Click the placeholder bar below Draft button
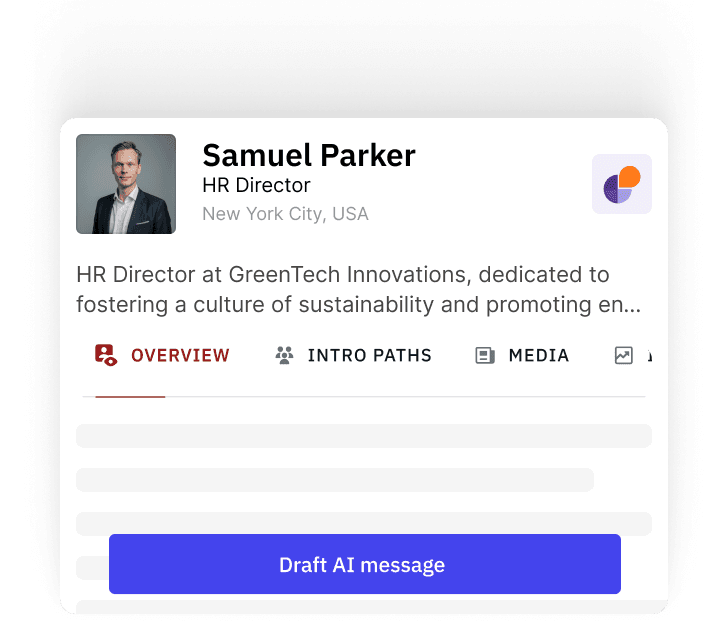728x624 pixels. pyautogui.click(x=364, y=606)
